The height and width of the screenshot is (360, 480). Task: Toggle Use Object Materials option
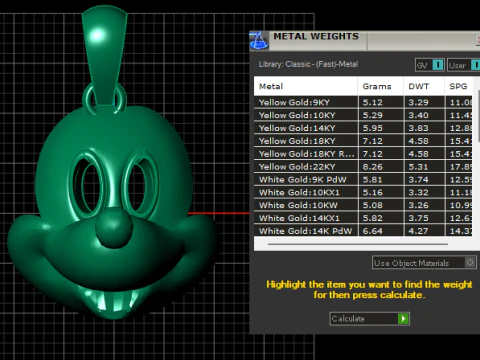(424, 263)
